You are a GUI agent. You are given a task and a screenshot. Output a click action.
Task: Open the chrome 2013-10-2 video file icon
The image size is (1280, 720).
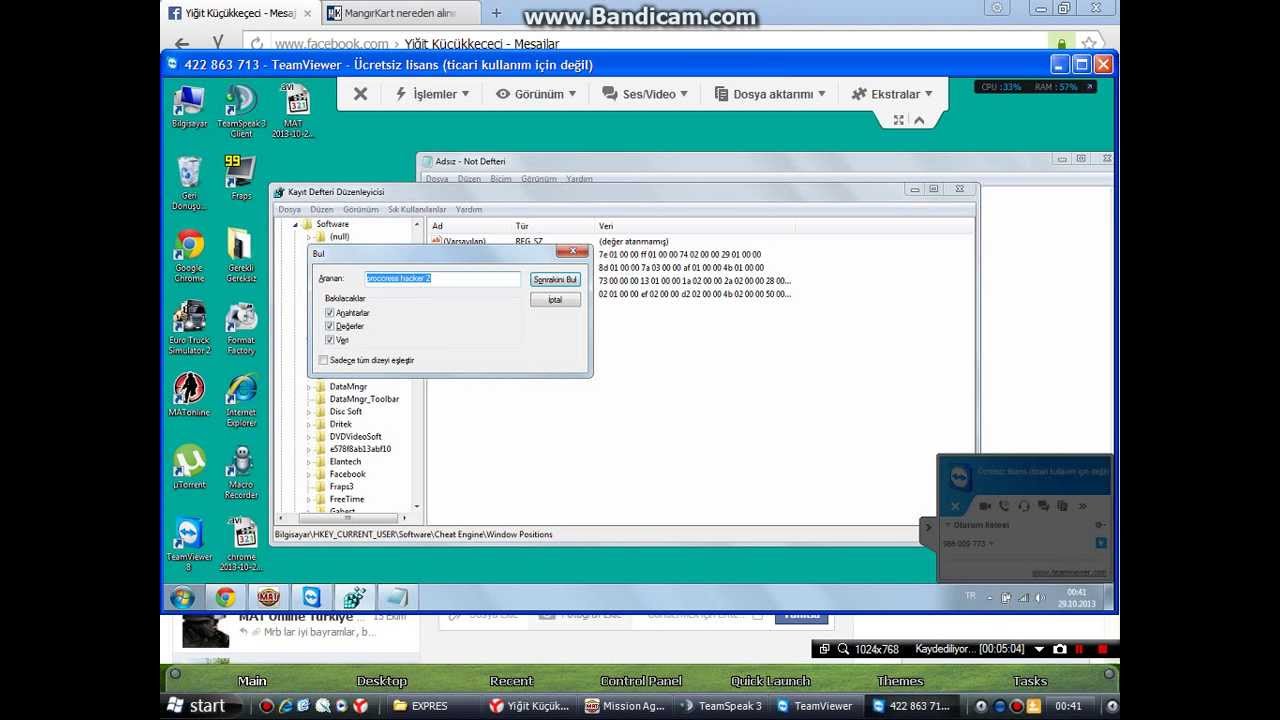241,545
